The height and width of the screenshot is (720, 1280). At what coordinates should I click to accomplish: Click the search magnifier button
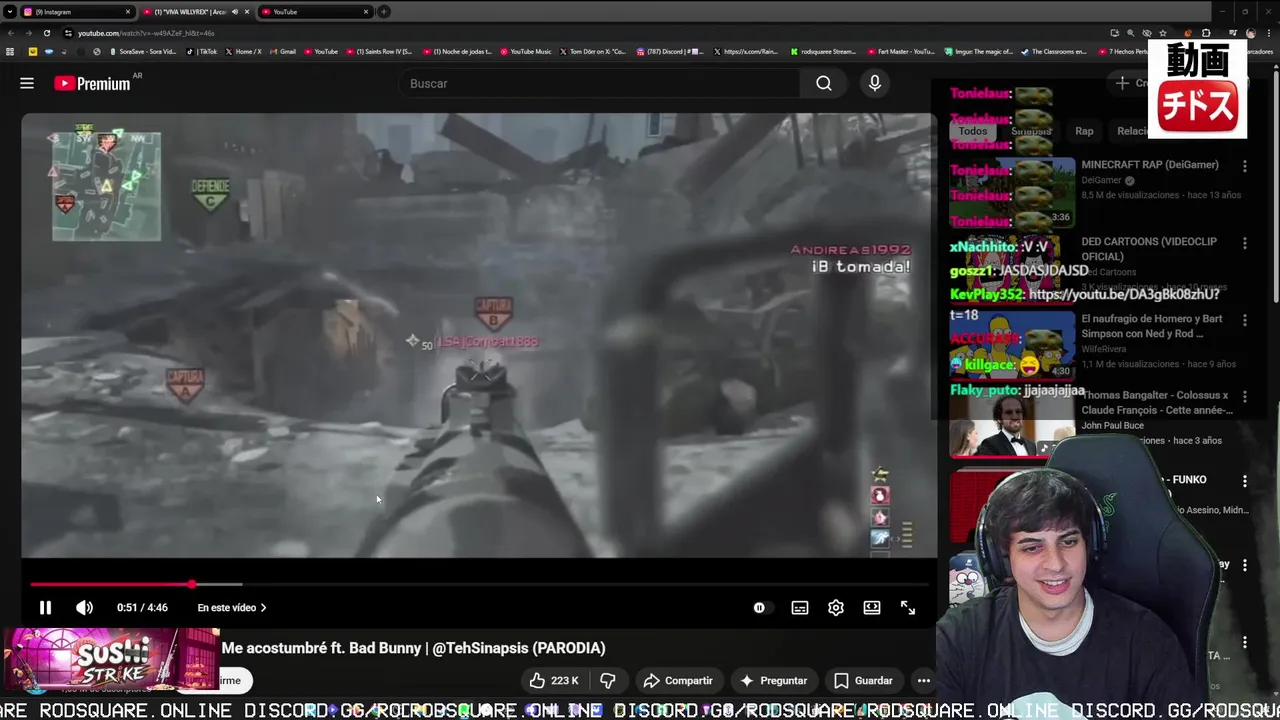pos(824,84)
